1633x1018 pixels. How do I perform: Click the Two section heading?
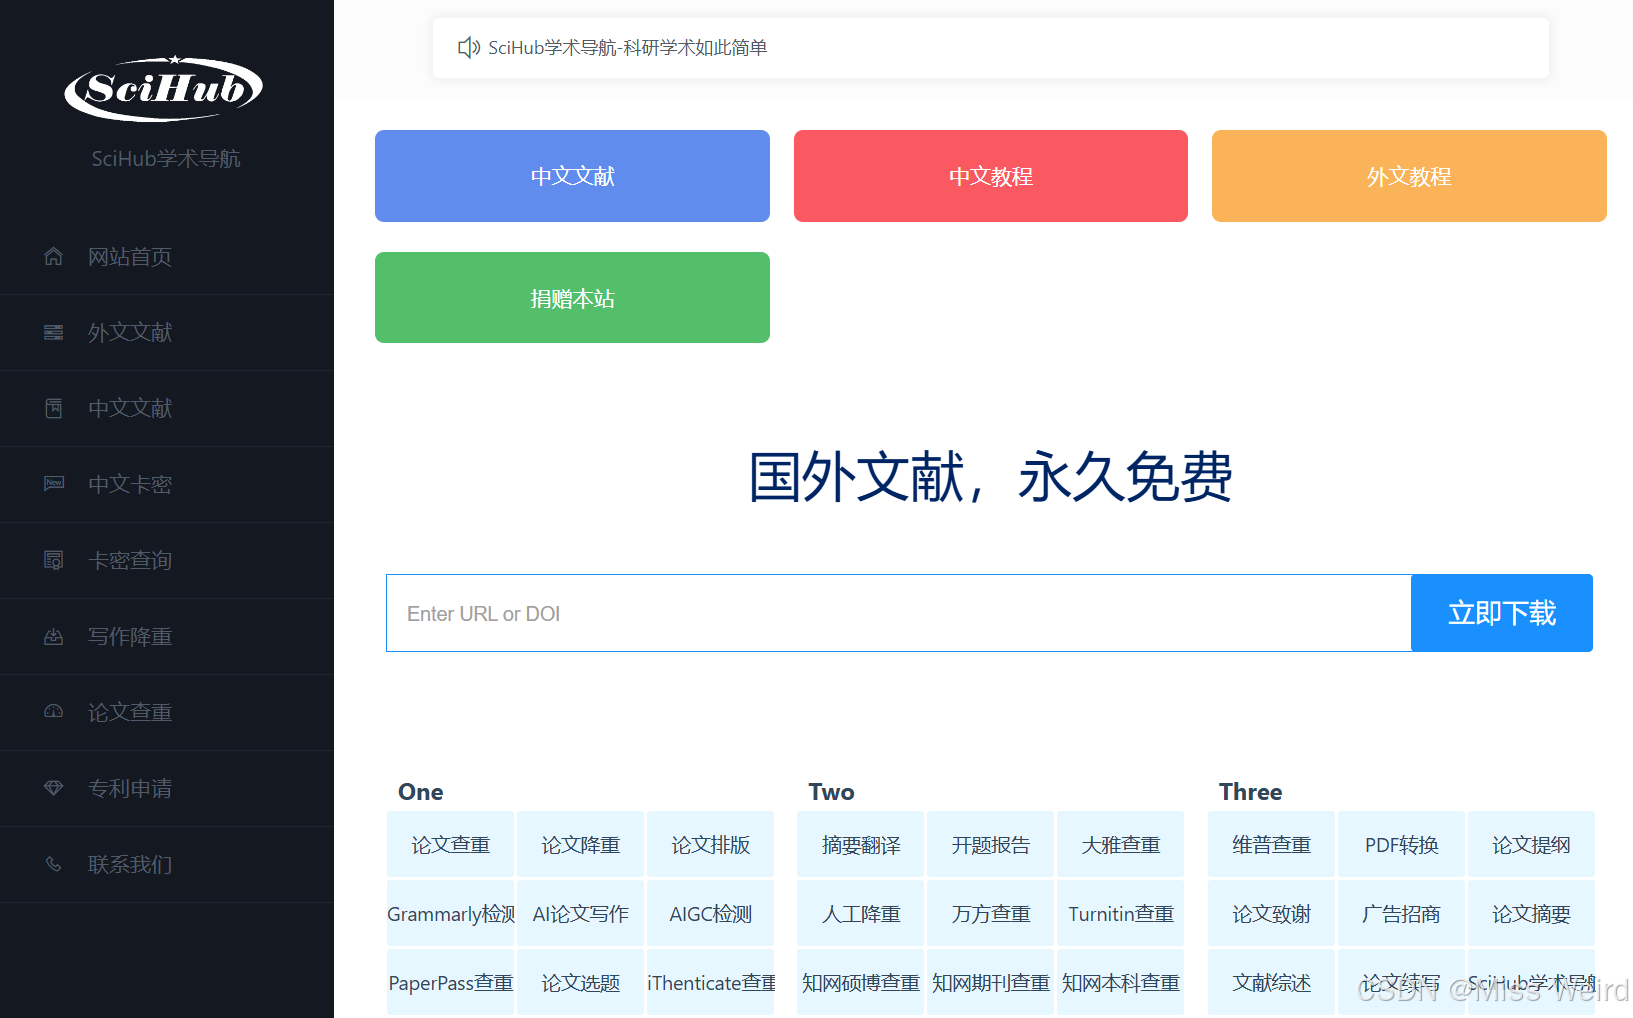pos(832,792)
